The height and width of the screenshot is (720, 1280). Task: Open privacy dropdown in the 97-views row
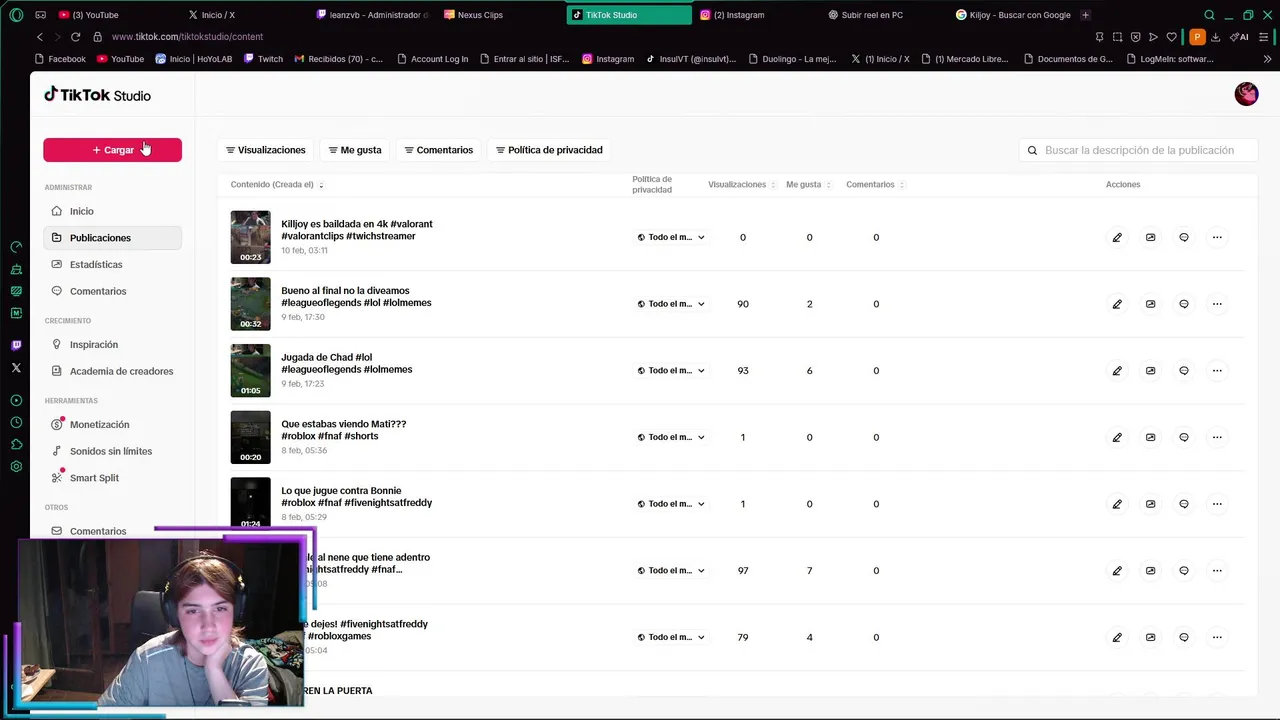coord(671,571)
